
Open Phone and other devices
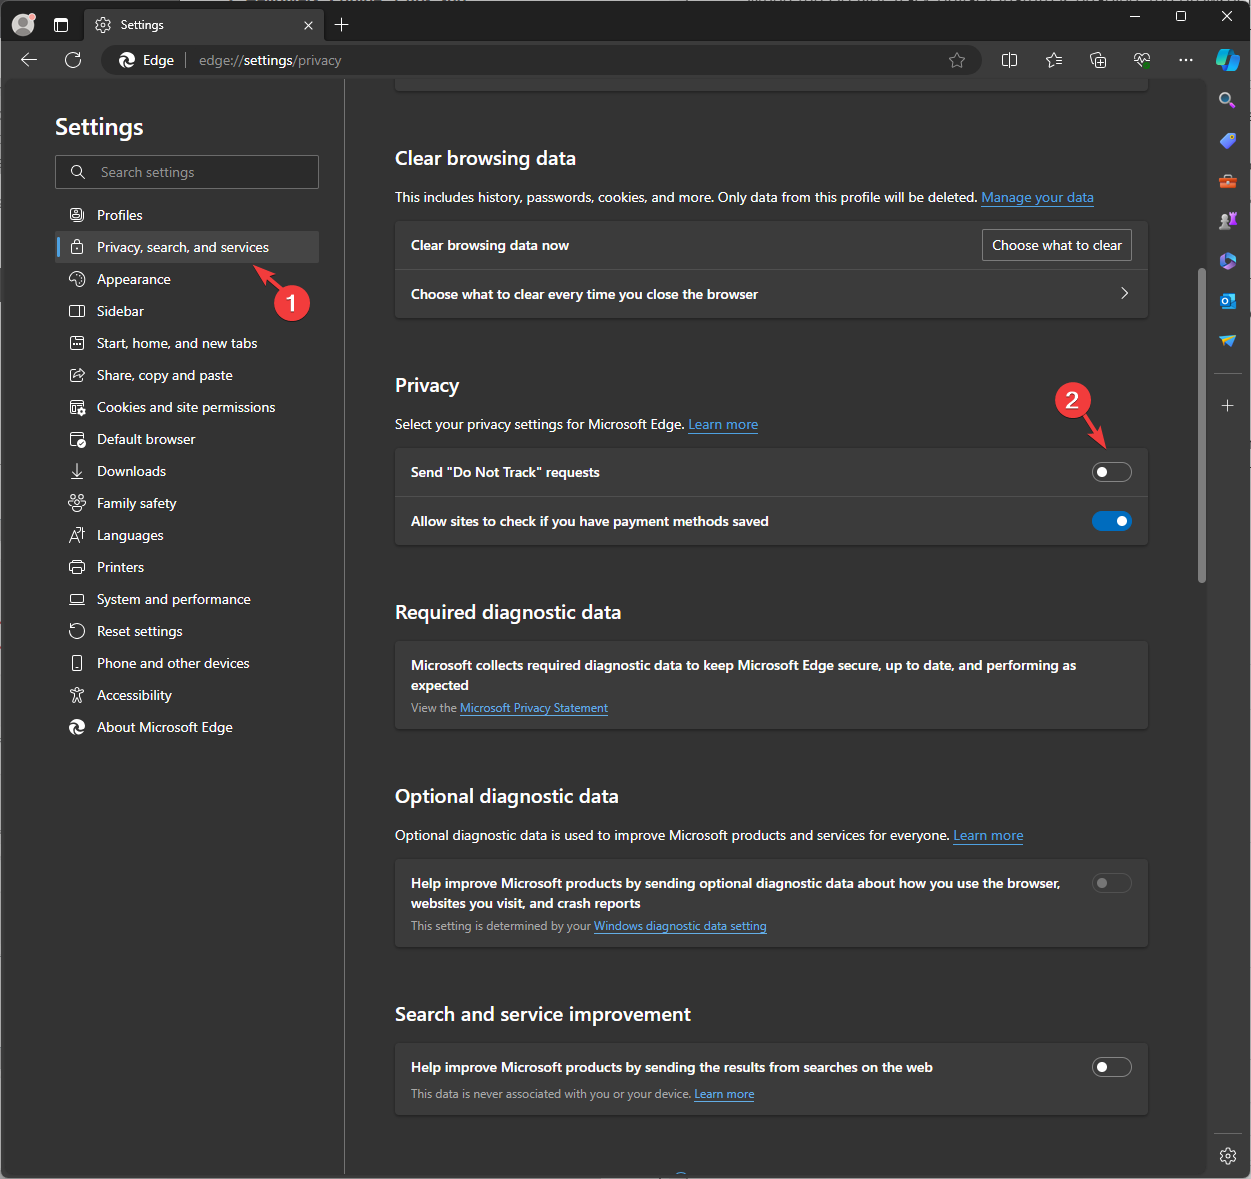tap(187, 663)
